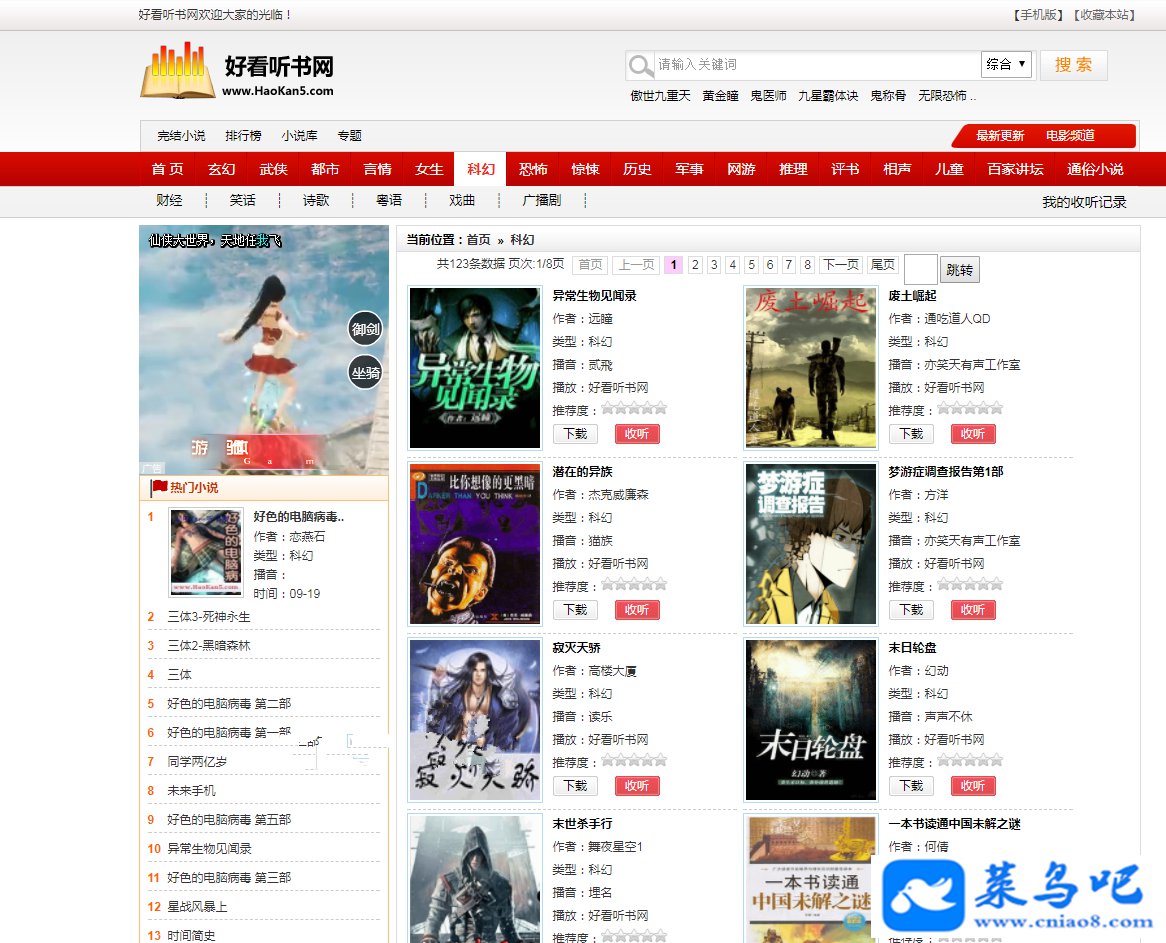Click the 电影频道 red button
Viewport: 1166px width, 943px height.
(x=1070, y=135)
